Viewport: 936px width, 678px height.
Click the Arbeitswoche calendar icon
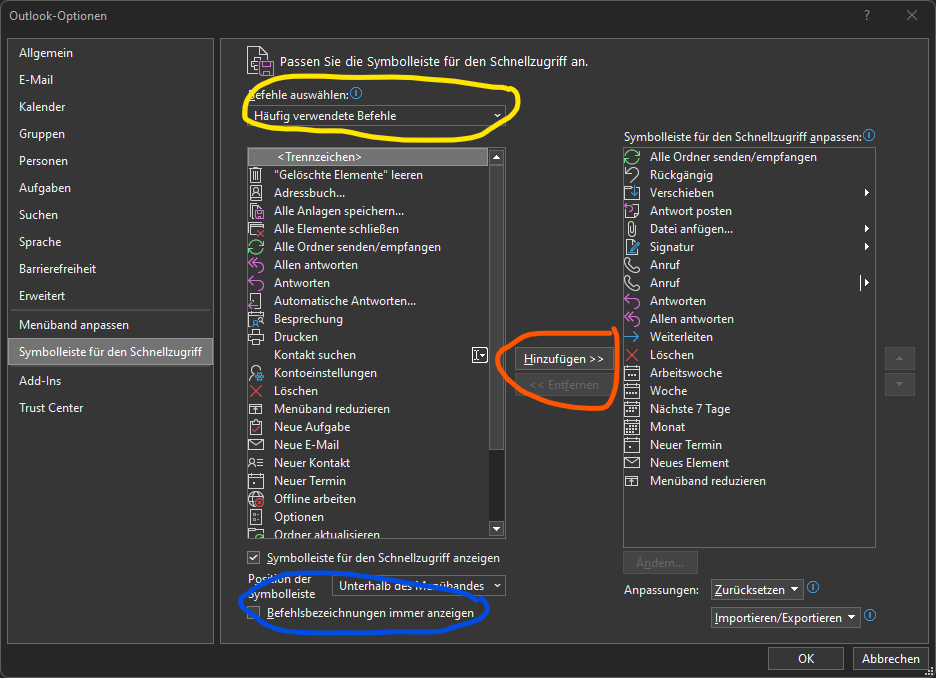pyautogui.click(x=632, y=373)
